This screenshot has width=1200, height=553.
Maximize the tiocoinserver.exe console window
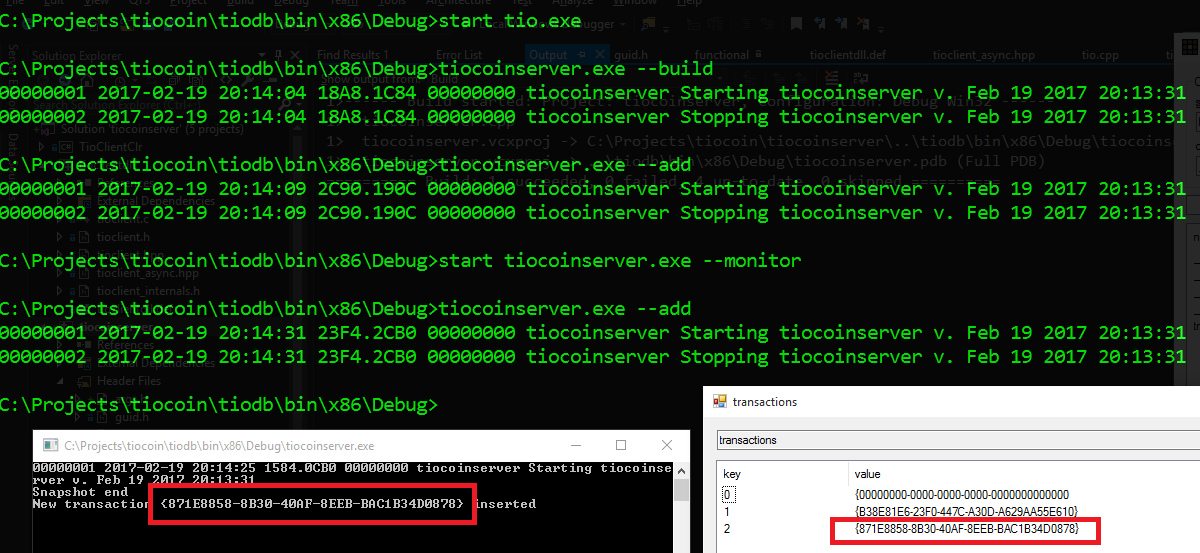tap(621, 445)
